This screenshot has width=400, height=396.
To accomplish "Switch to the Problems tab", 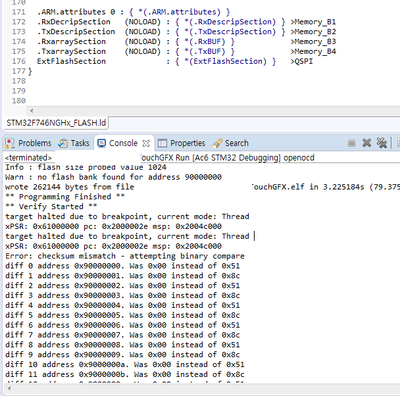I will click(x=35, y=143).
